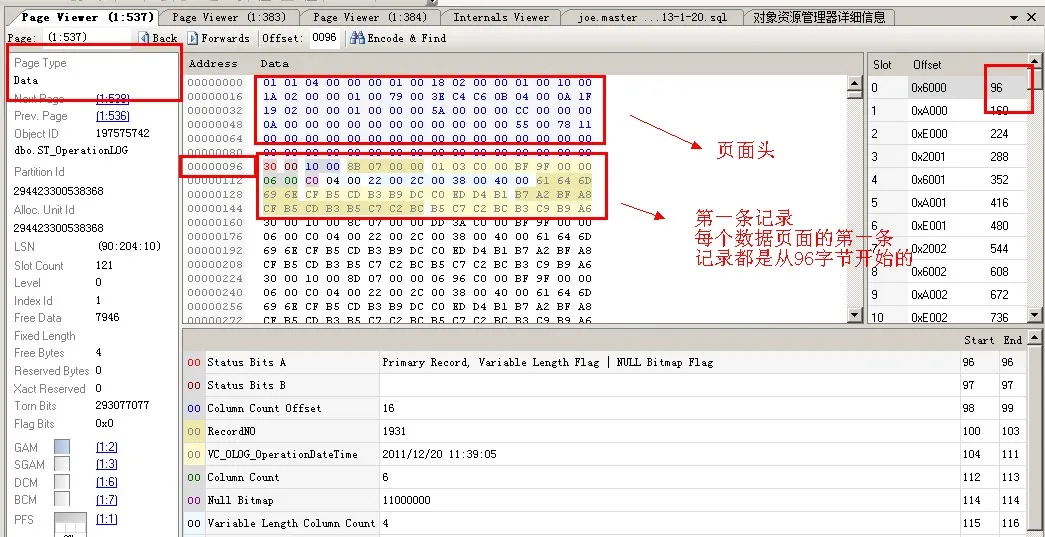Click the Slot Count value 121
The height and width of the screenshot is (537, 1045).
click(105, 265)
